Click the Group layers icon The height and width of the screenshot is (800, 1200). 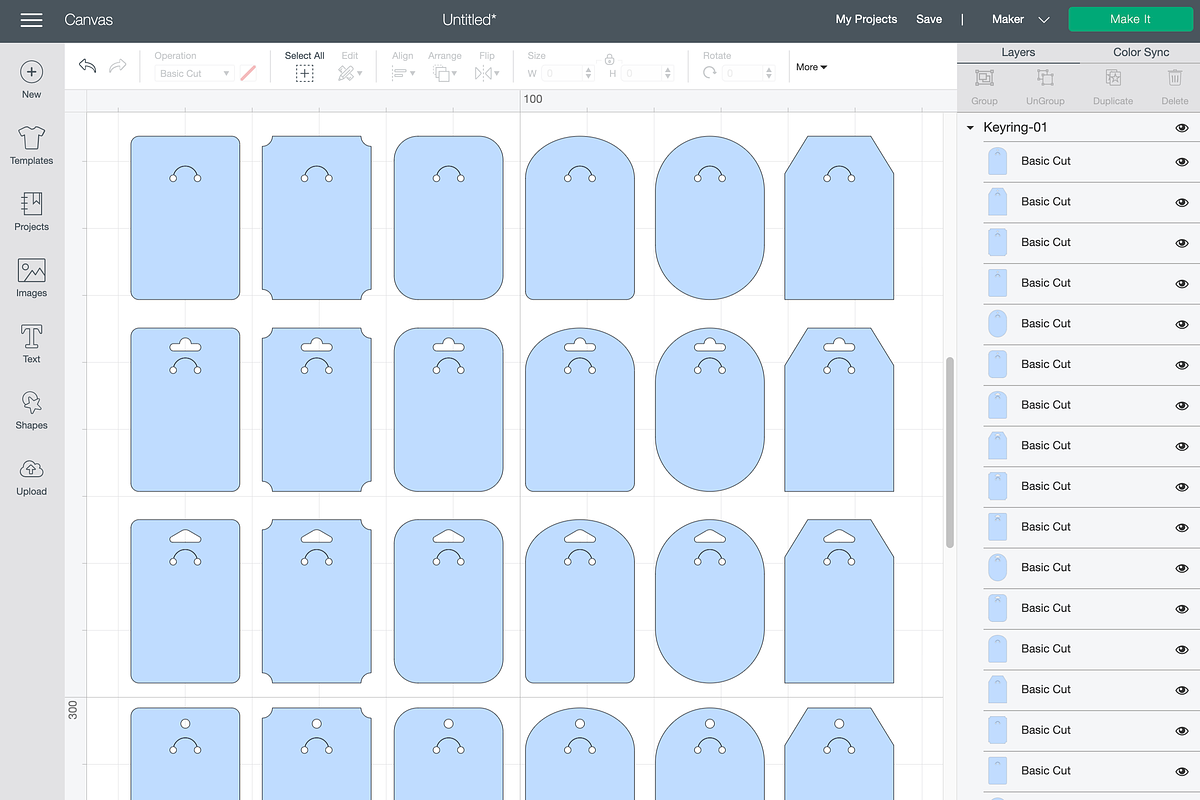click(x=984, y=78)
